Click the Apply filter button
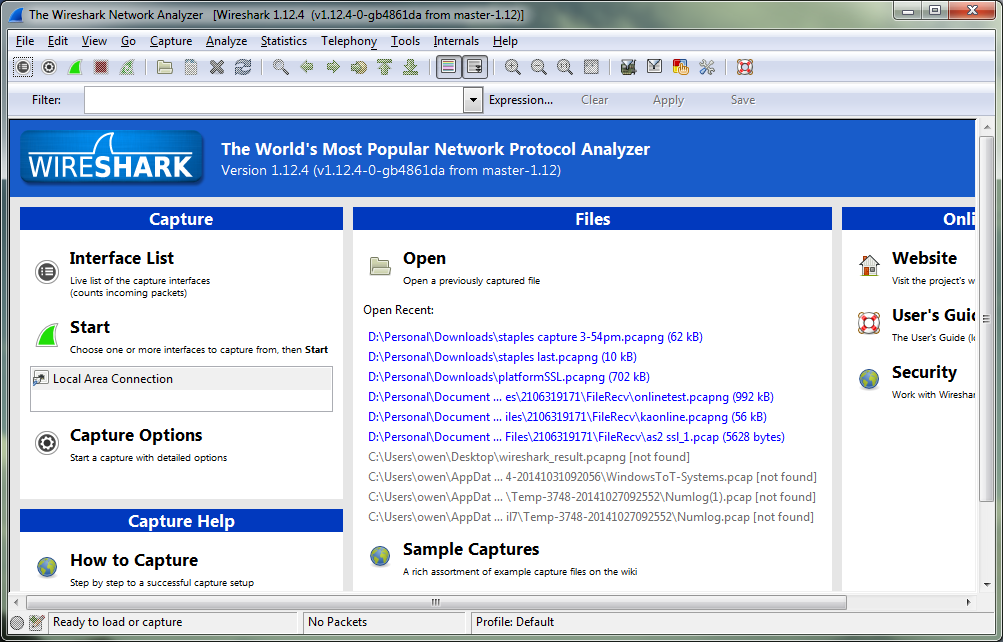The width and height of the screenshot is (1003, 642). point(668,100)
